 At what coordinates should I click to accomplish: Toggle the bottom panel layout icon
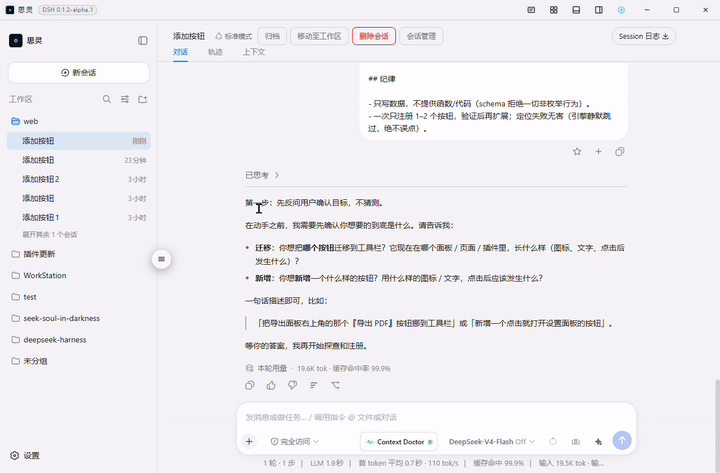576,10
